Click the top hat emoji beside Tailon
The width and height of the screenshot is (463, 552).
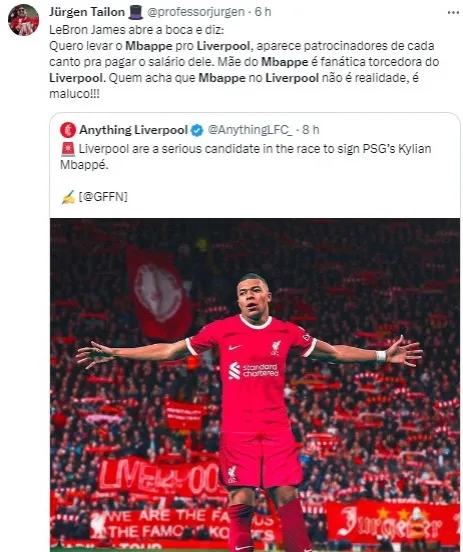136,12
